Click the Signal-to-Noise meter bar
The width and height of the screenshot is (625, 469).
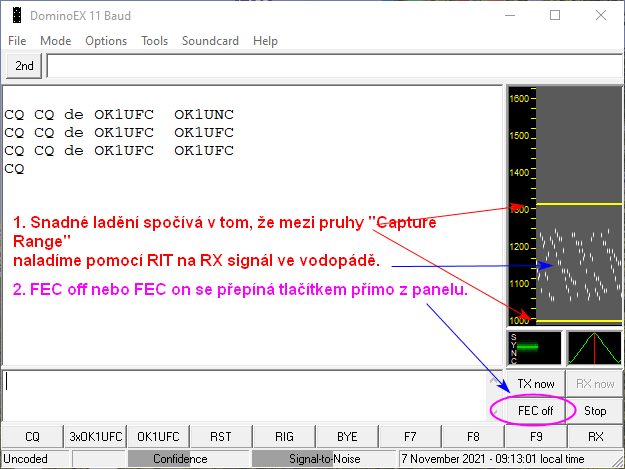(322, 459)
